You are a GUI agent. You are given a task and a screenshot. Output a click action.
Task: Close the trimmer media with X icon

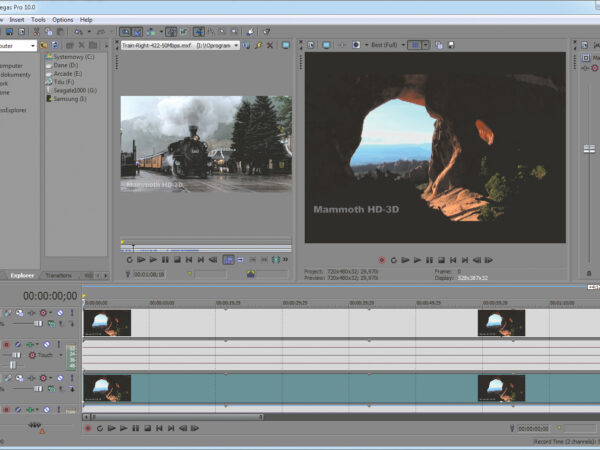point(270,45)
